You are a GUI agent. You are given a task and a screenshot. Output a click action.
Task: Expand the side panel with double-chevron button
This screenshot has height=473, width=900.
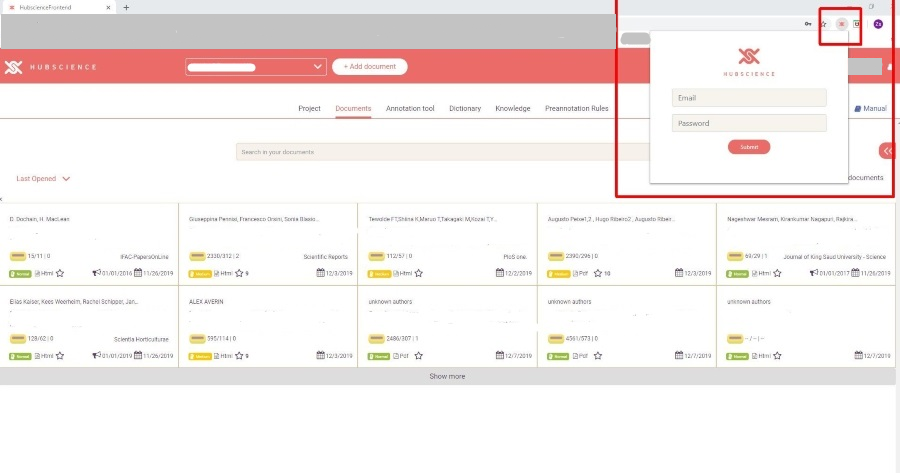tap(887, 151)
